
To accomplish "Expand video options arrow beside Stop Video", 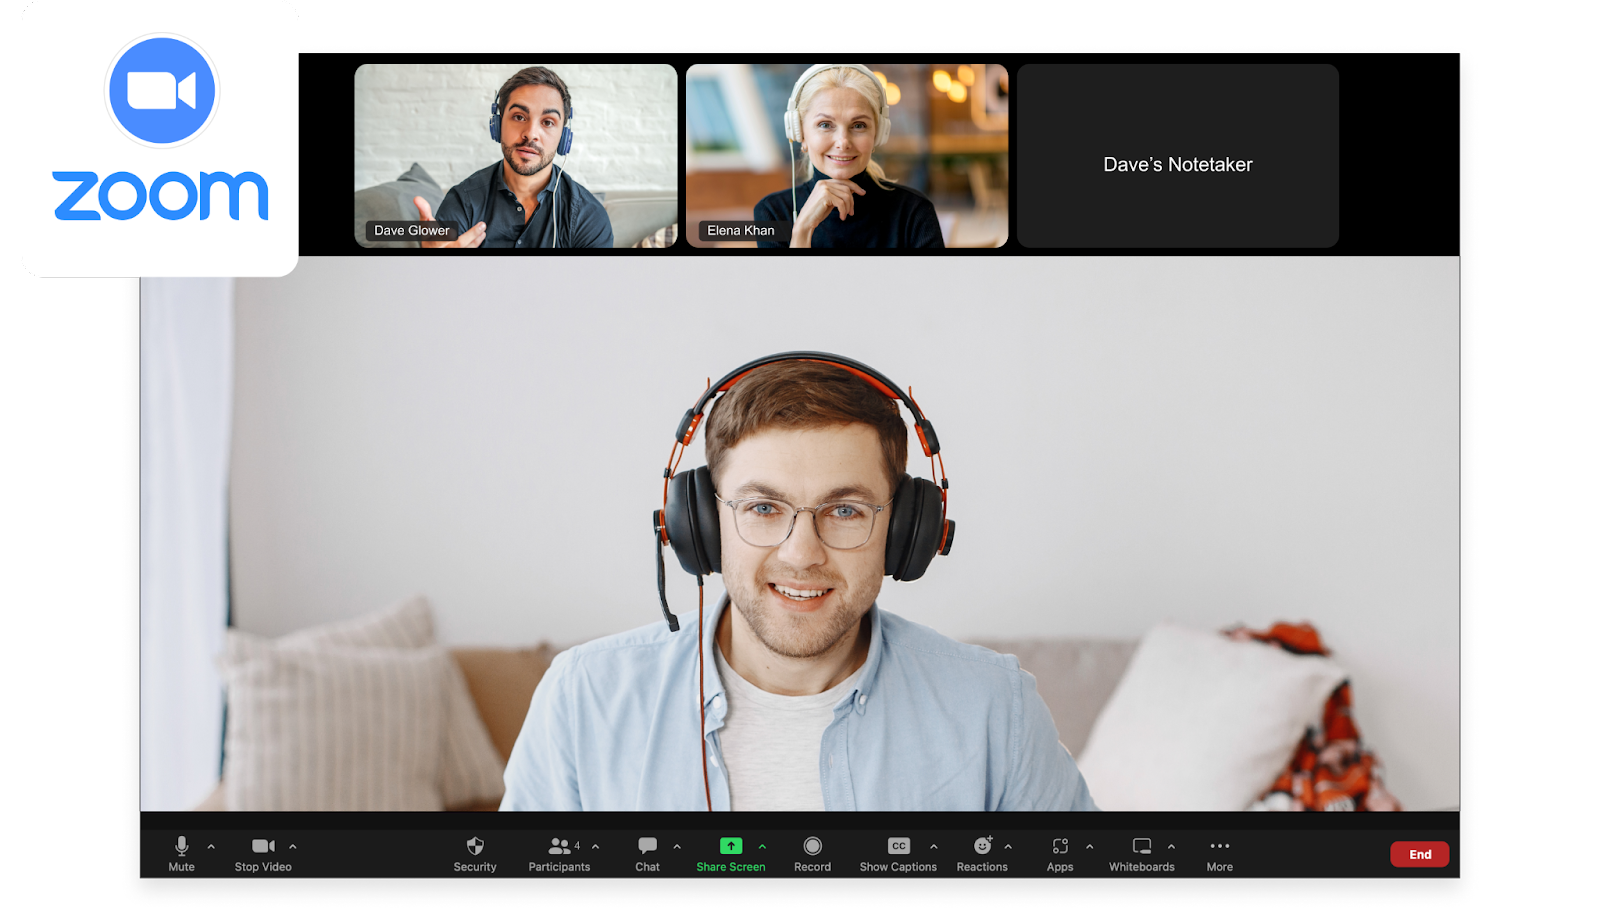I will (x=293, y=846).
